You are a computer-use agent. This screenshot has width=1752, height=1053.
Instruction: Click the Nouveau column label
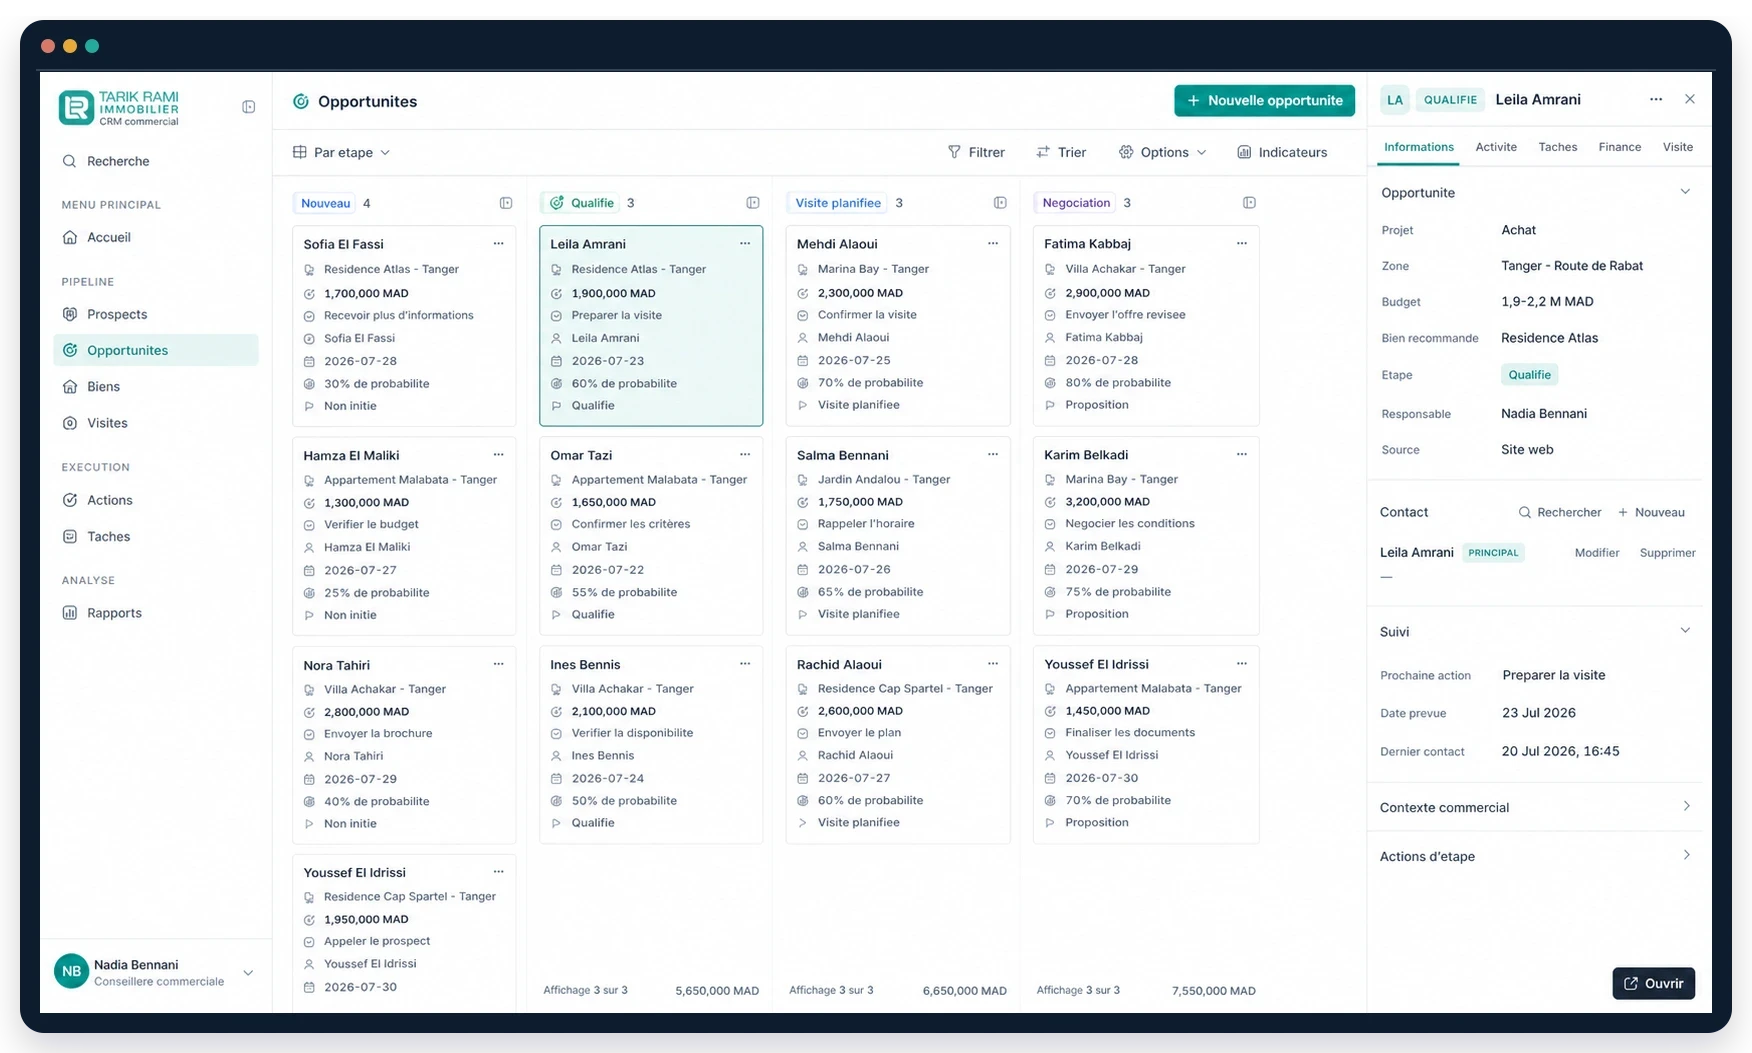coord(326,203)
